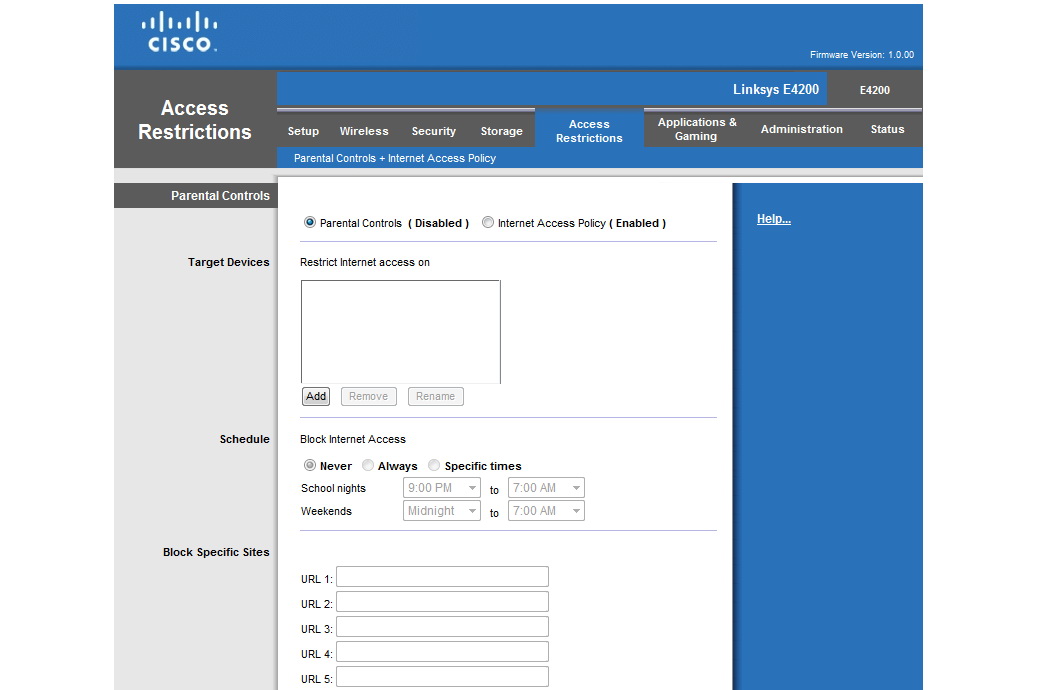Image resolution: width=1040 pixels, height=690 pixels.
Task: Expand Weekends end time dropdown
Action: click(x=546, y=511)
